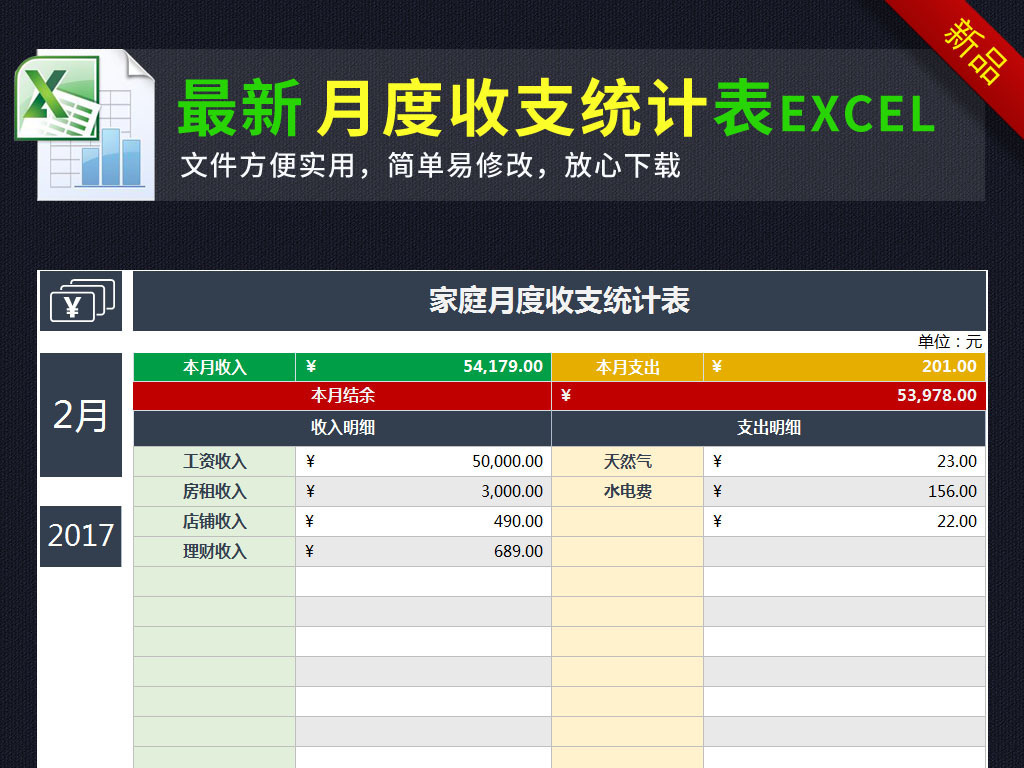Screen dimensions: 1024x768
Task: Select the red 本月结余 cell
Action: 342,396
